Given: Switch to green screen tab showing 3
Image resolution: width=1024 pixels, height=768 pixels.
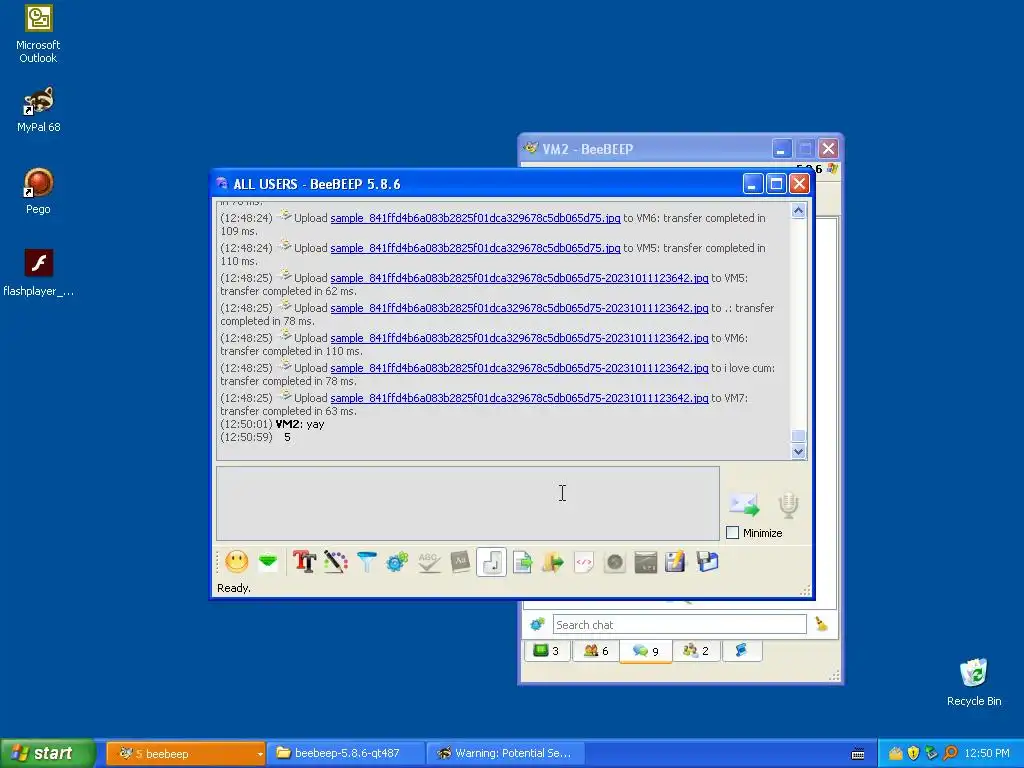Looking at the screenshot, I should 546,650.
